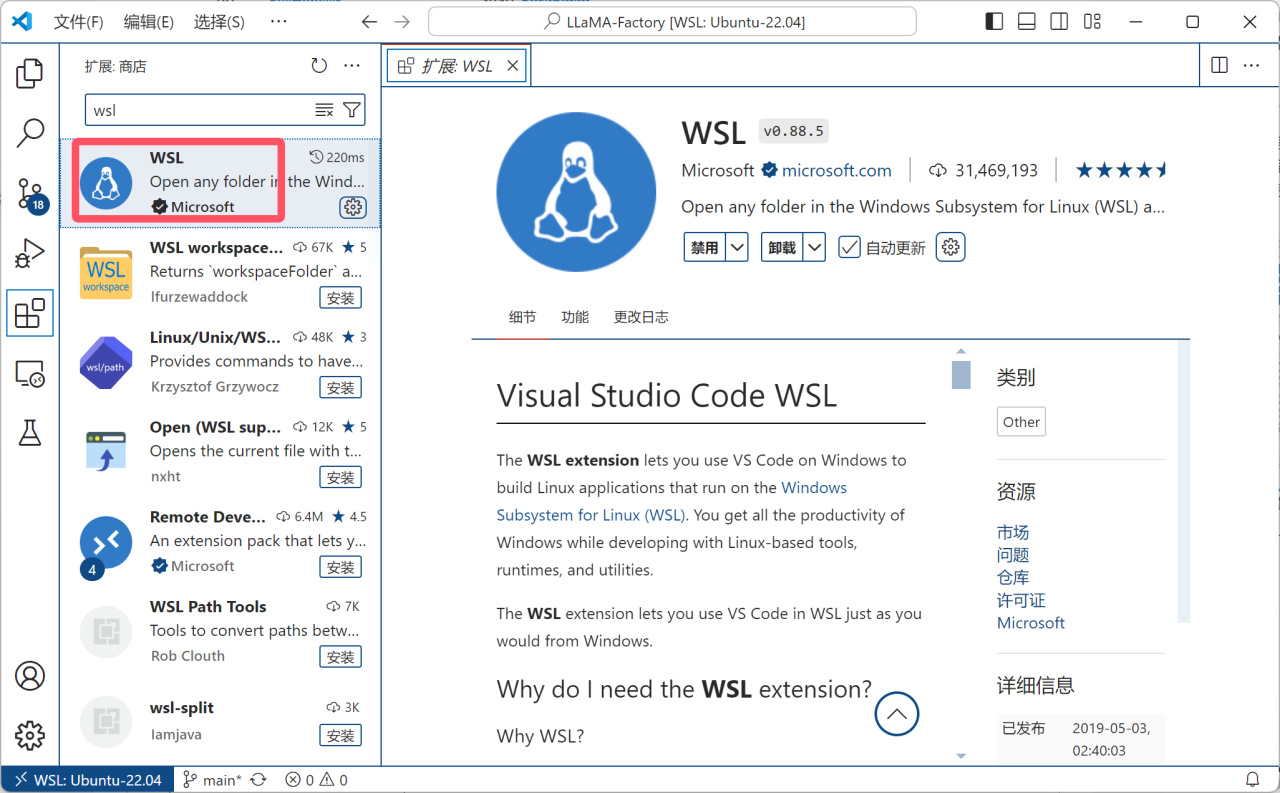This screenshot has width=1280, height=793.
Task: Open editor more actions menu
Action: pyautogui.click(x=1251, y=65)
